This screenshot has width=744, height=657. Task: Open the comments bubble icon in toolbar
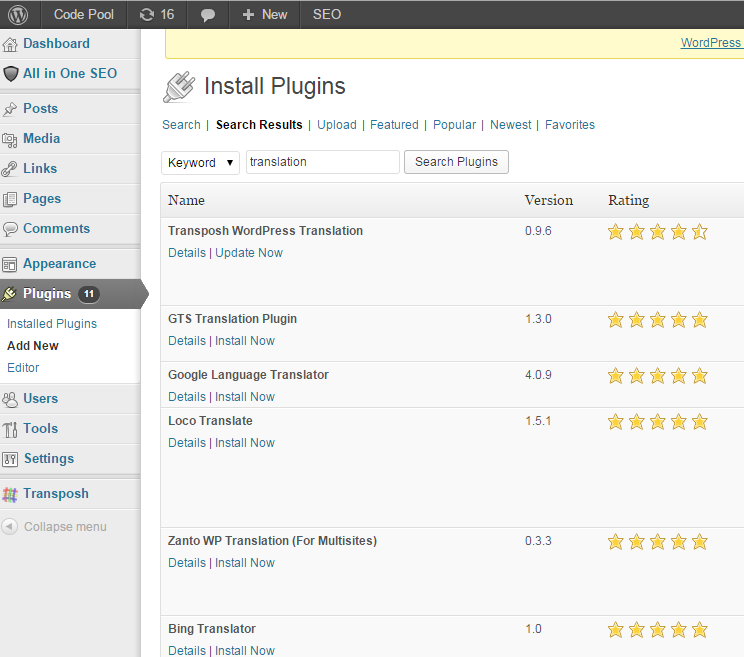click(x=208, y=14)
